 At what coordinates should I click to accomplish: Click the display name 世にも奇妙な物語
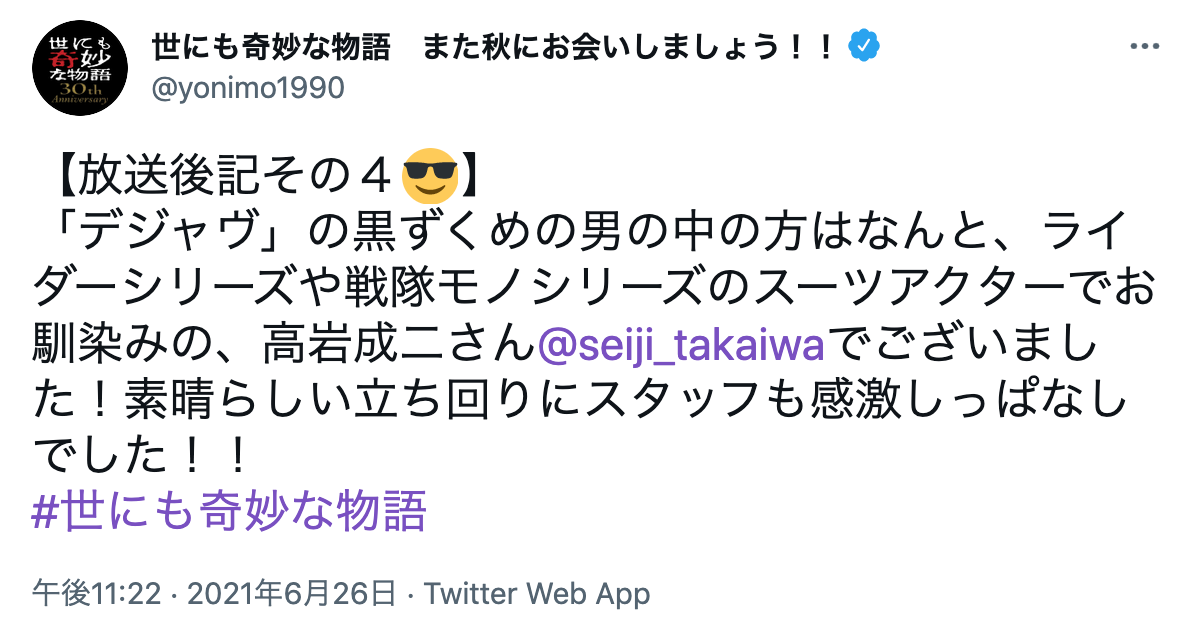coord(271,47)
